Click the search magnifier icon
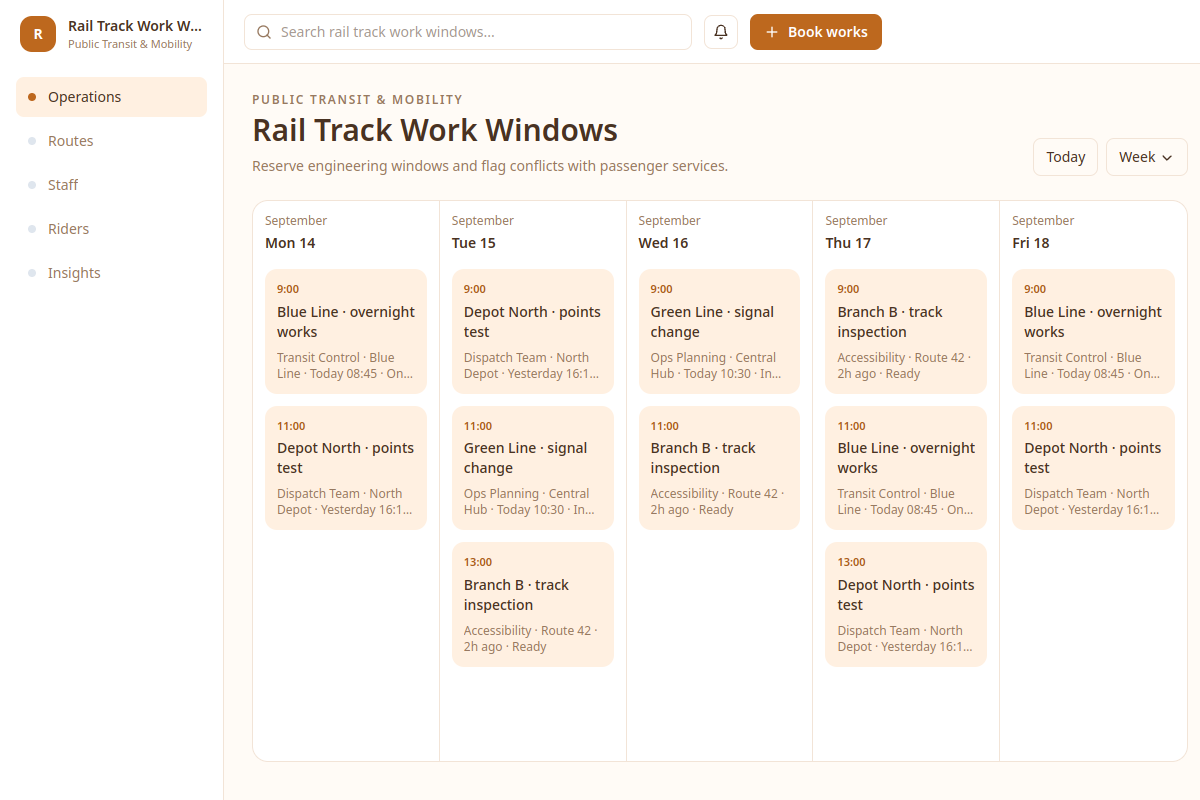 click(x=264, y=32)
